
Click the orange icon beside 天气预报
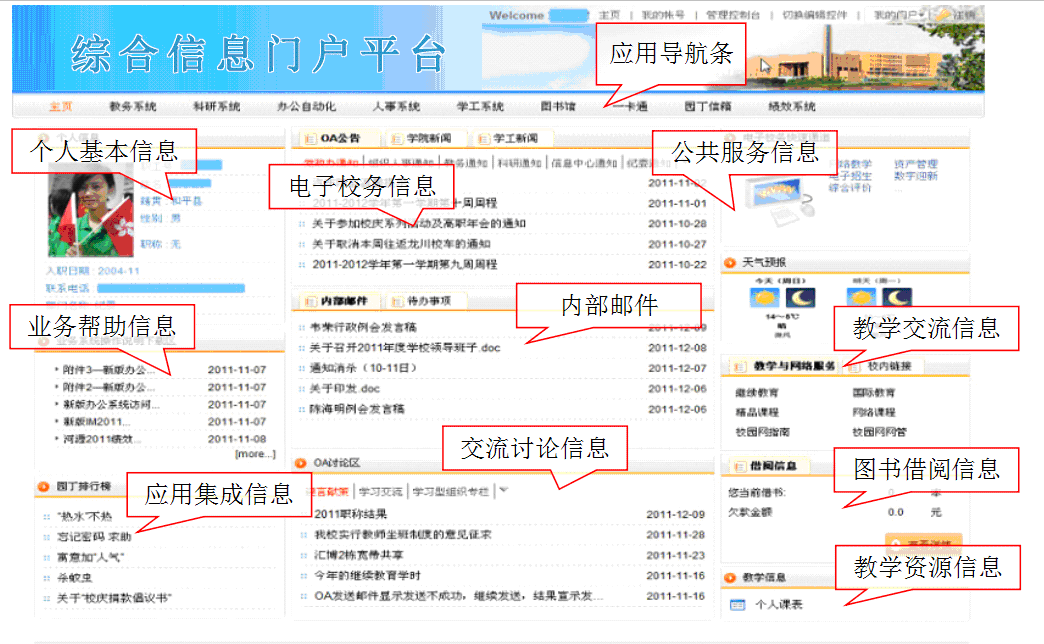tap(730, 263)
